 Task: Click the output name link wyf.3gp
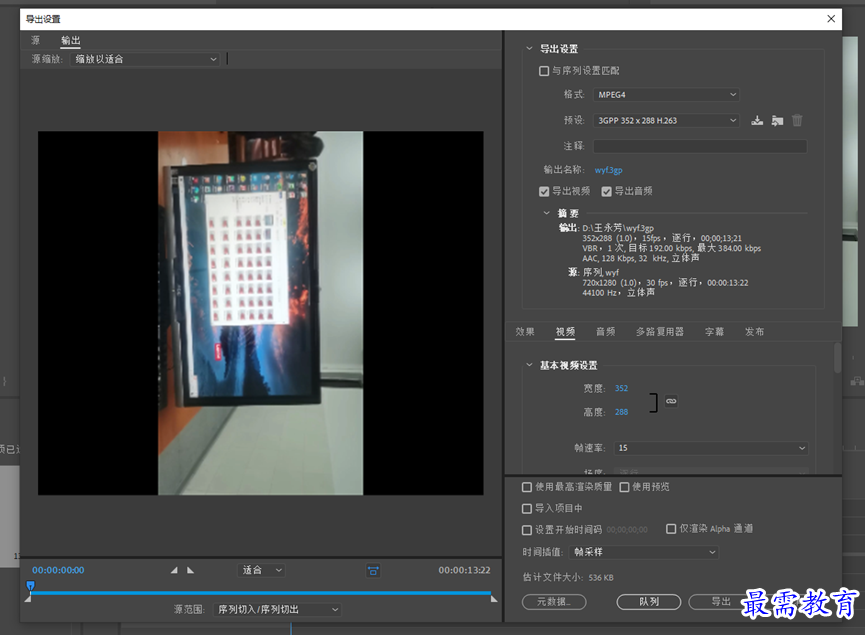pos(608,170)
